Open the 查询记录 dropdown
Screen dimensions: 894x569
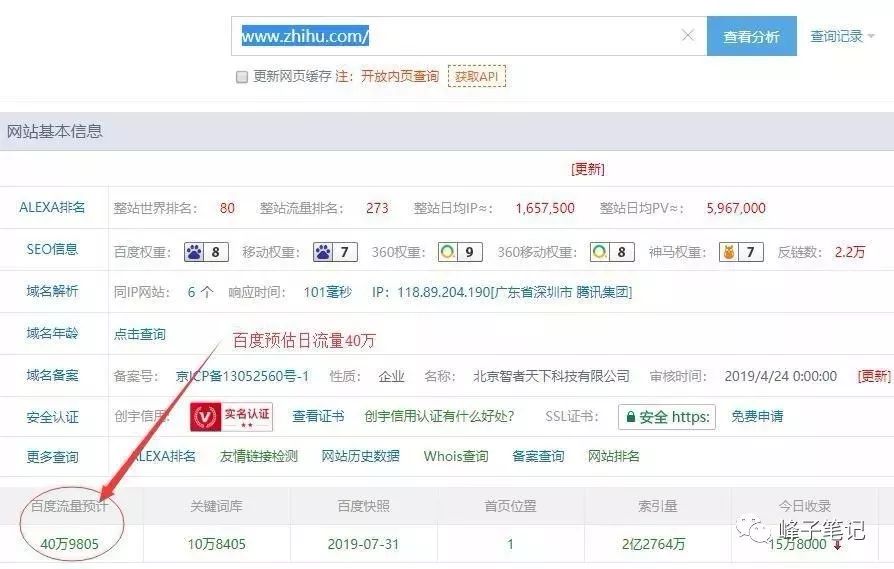[842, 36]
